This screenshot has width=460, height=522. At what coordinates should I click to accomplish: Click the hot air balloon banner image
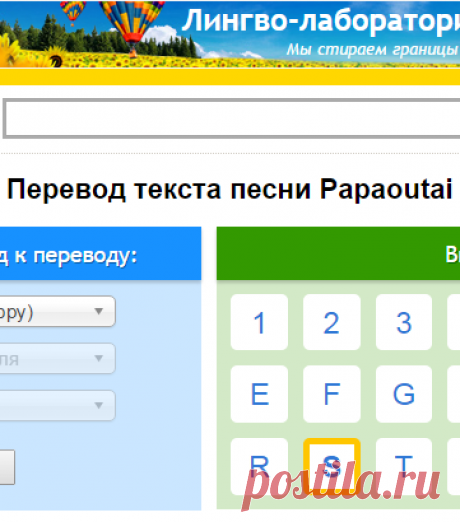tap(230, 34)
